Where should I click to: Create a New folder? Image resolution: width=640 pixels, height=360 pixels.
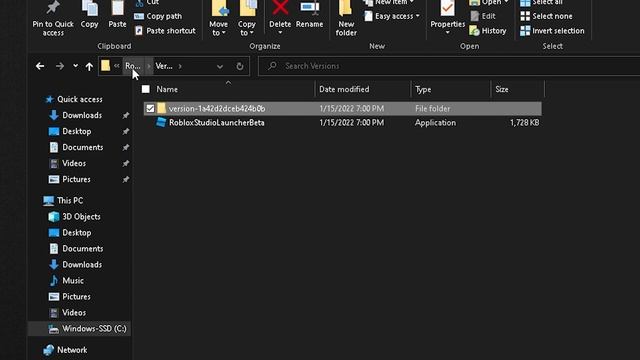tap(346, 19)
